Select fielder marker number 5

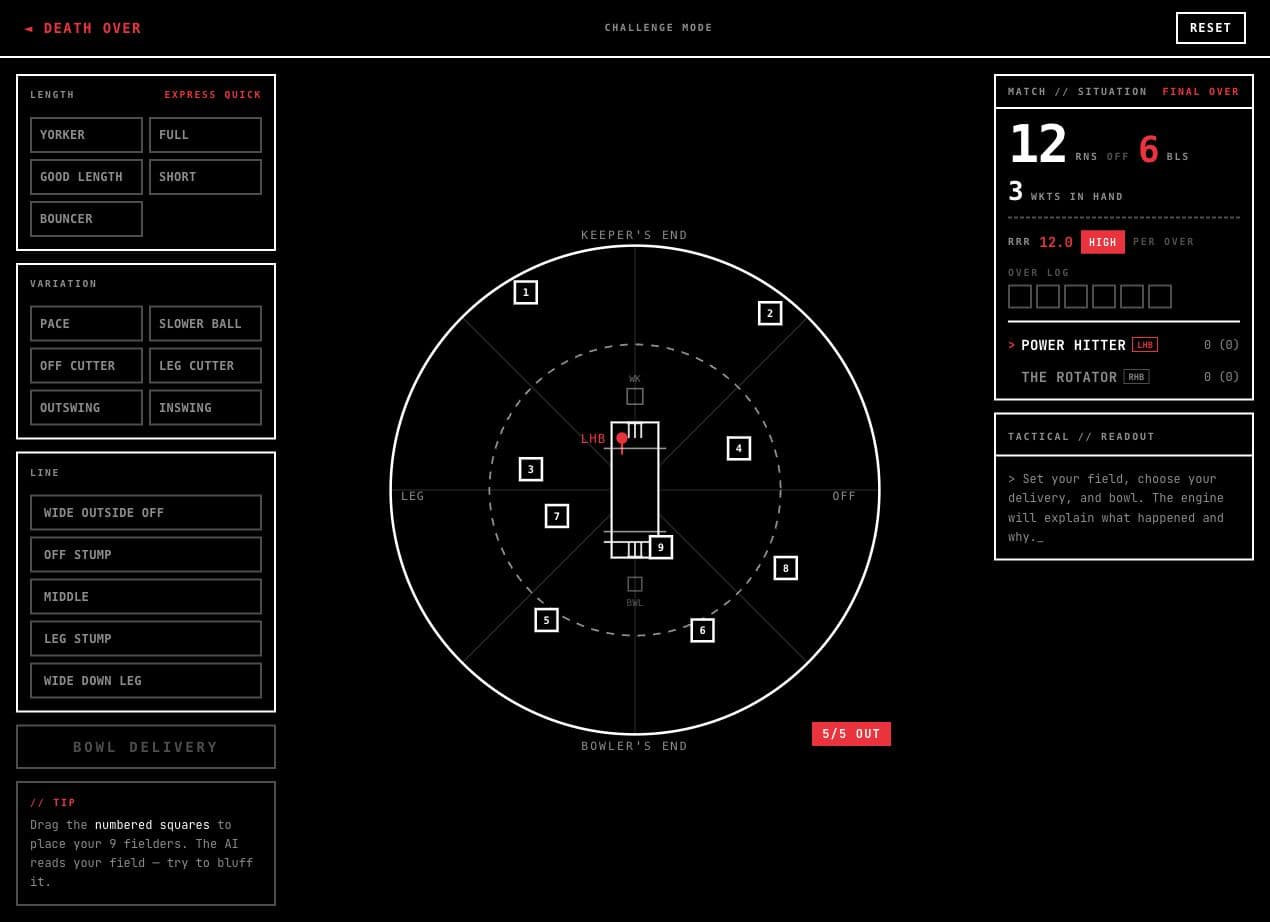[546, 620]
